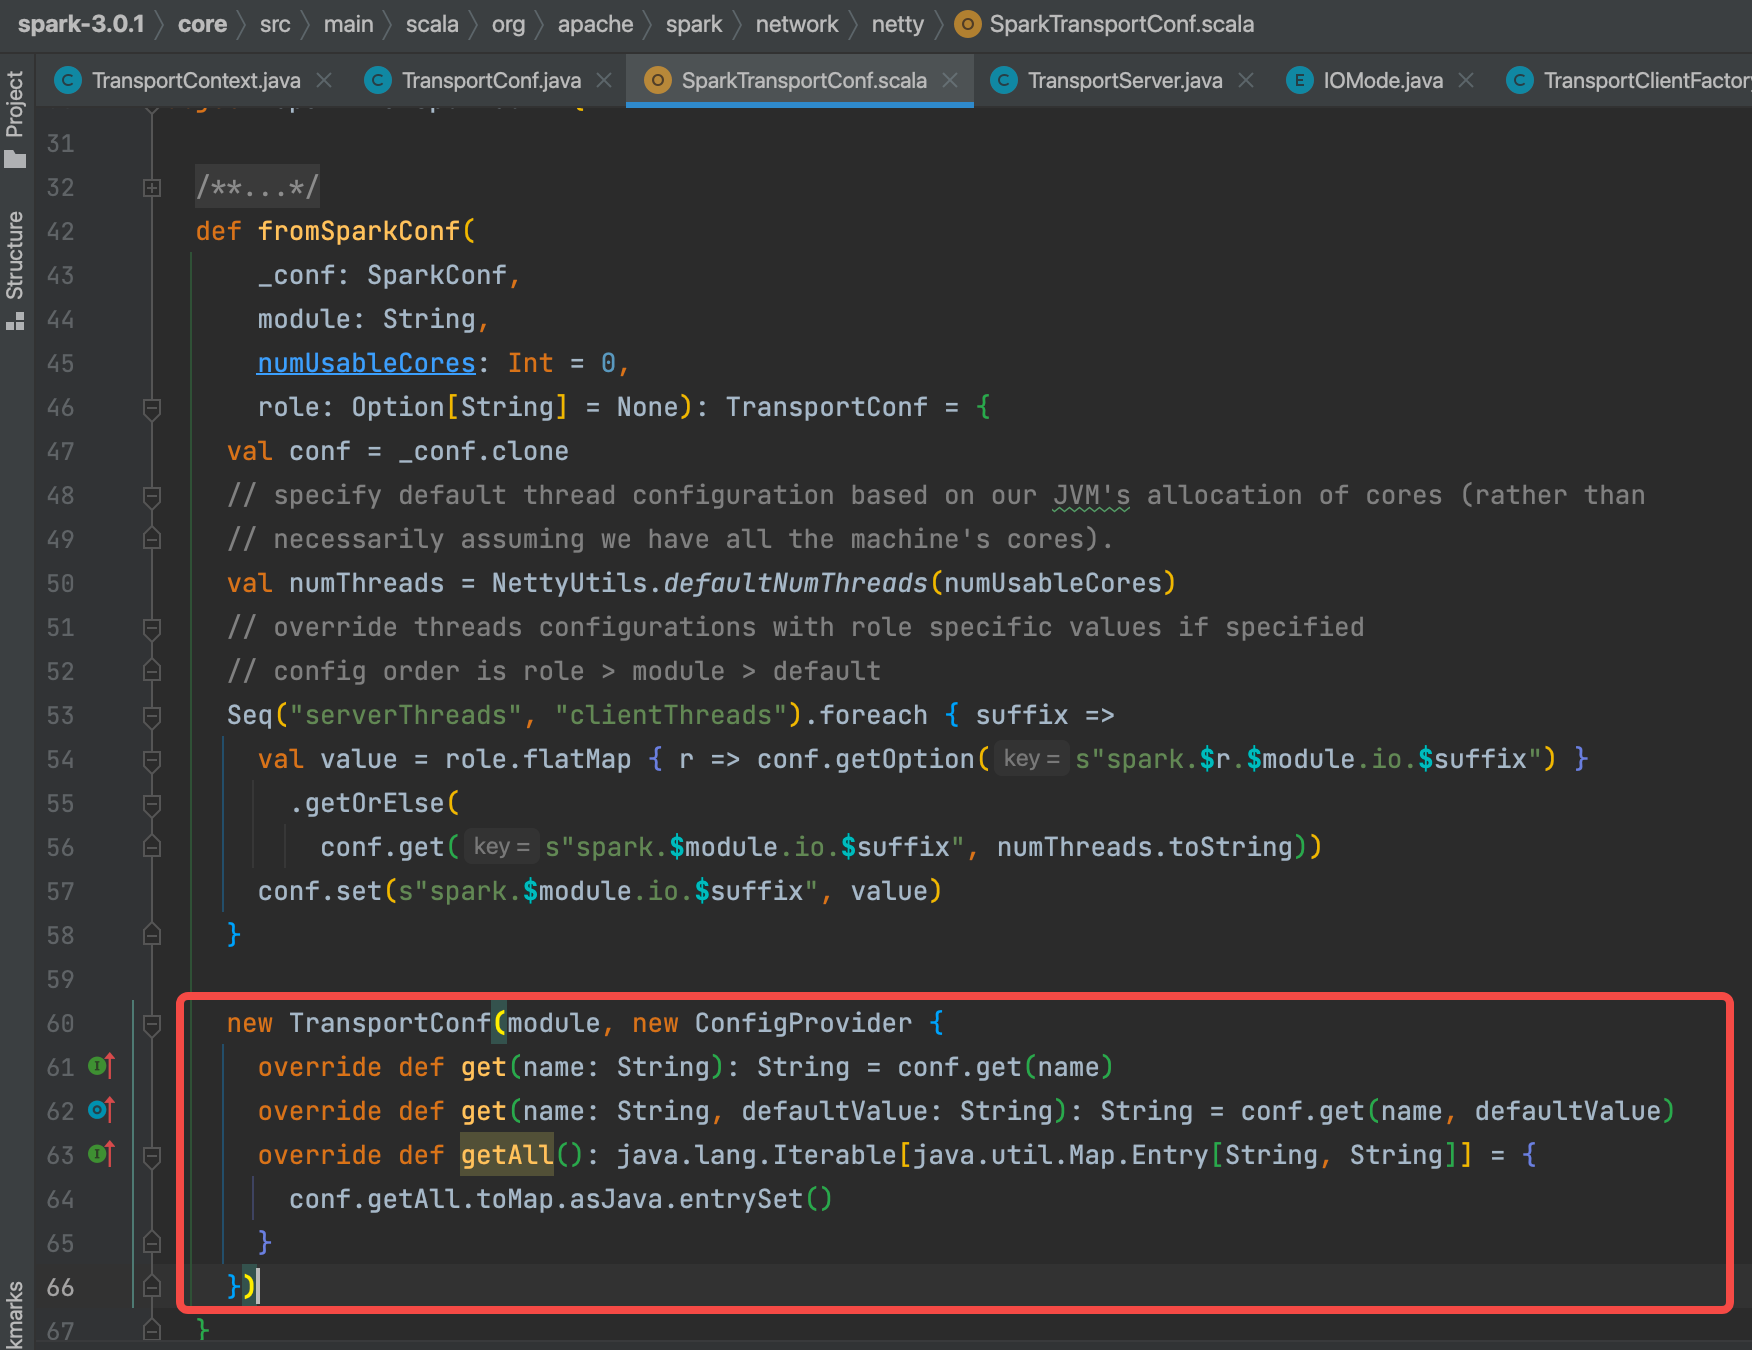
Task: Click the folded /**...*/ comment placeholder
Action: 257,187
